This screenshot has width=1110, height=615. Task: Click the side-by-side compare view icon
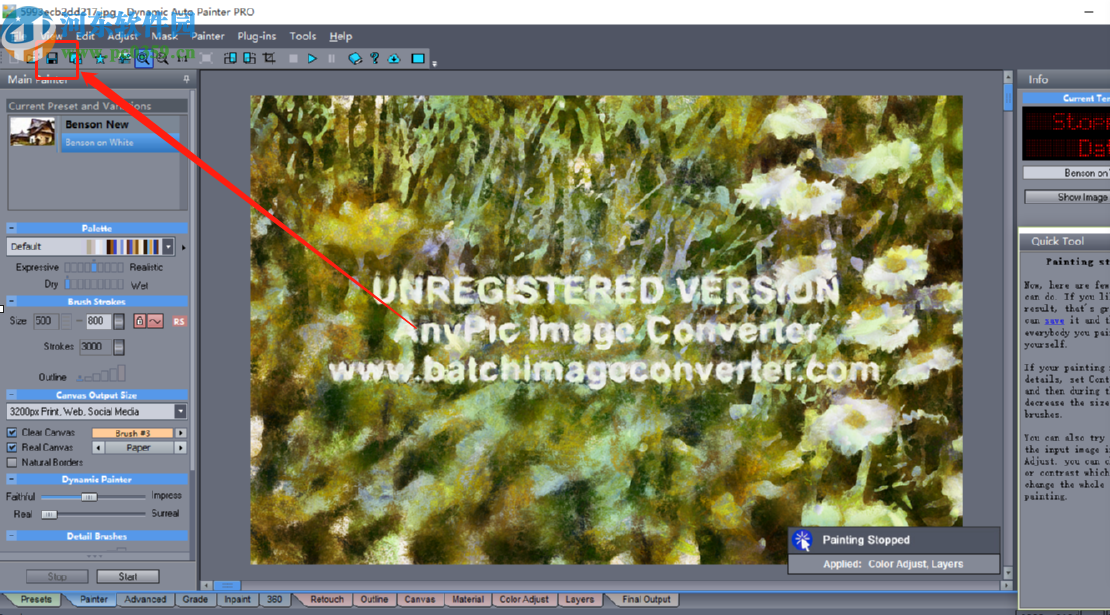point(230,59)
